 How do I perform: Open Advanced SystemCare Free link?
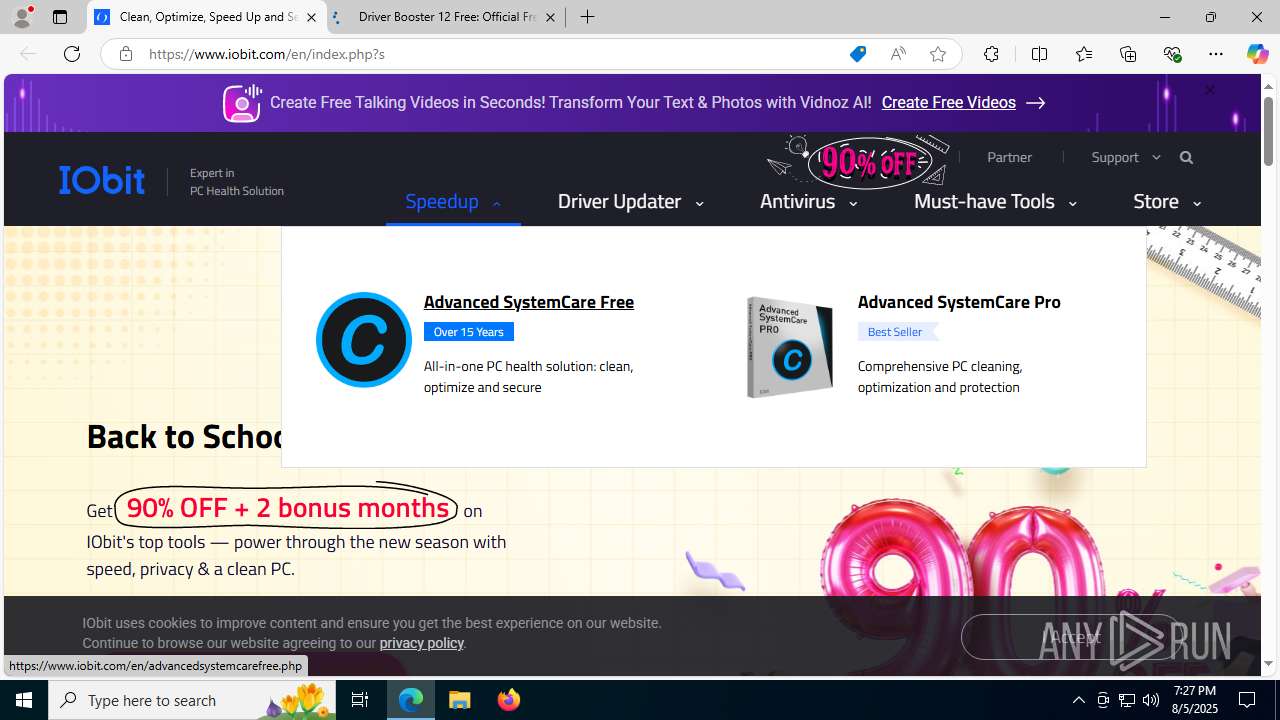point(529,302)
